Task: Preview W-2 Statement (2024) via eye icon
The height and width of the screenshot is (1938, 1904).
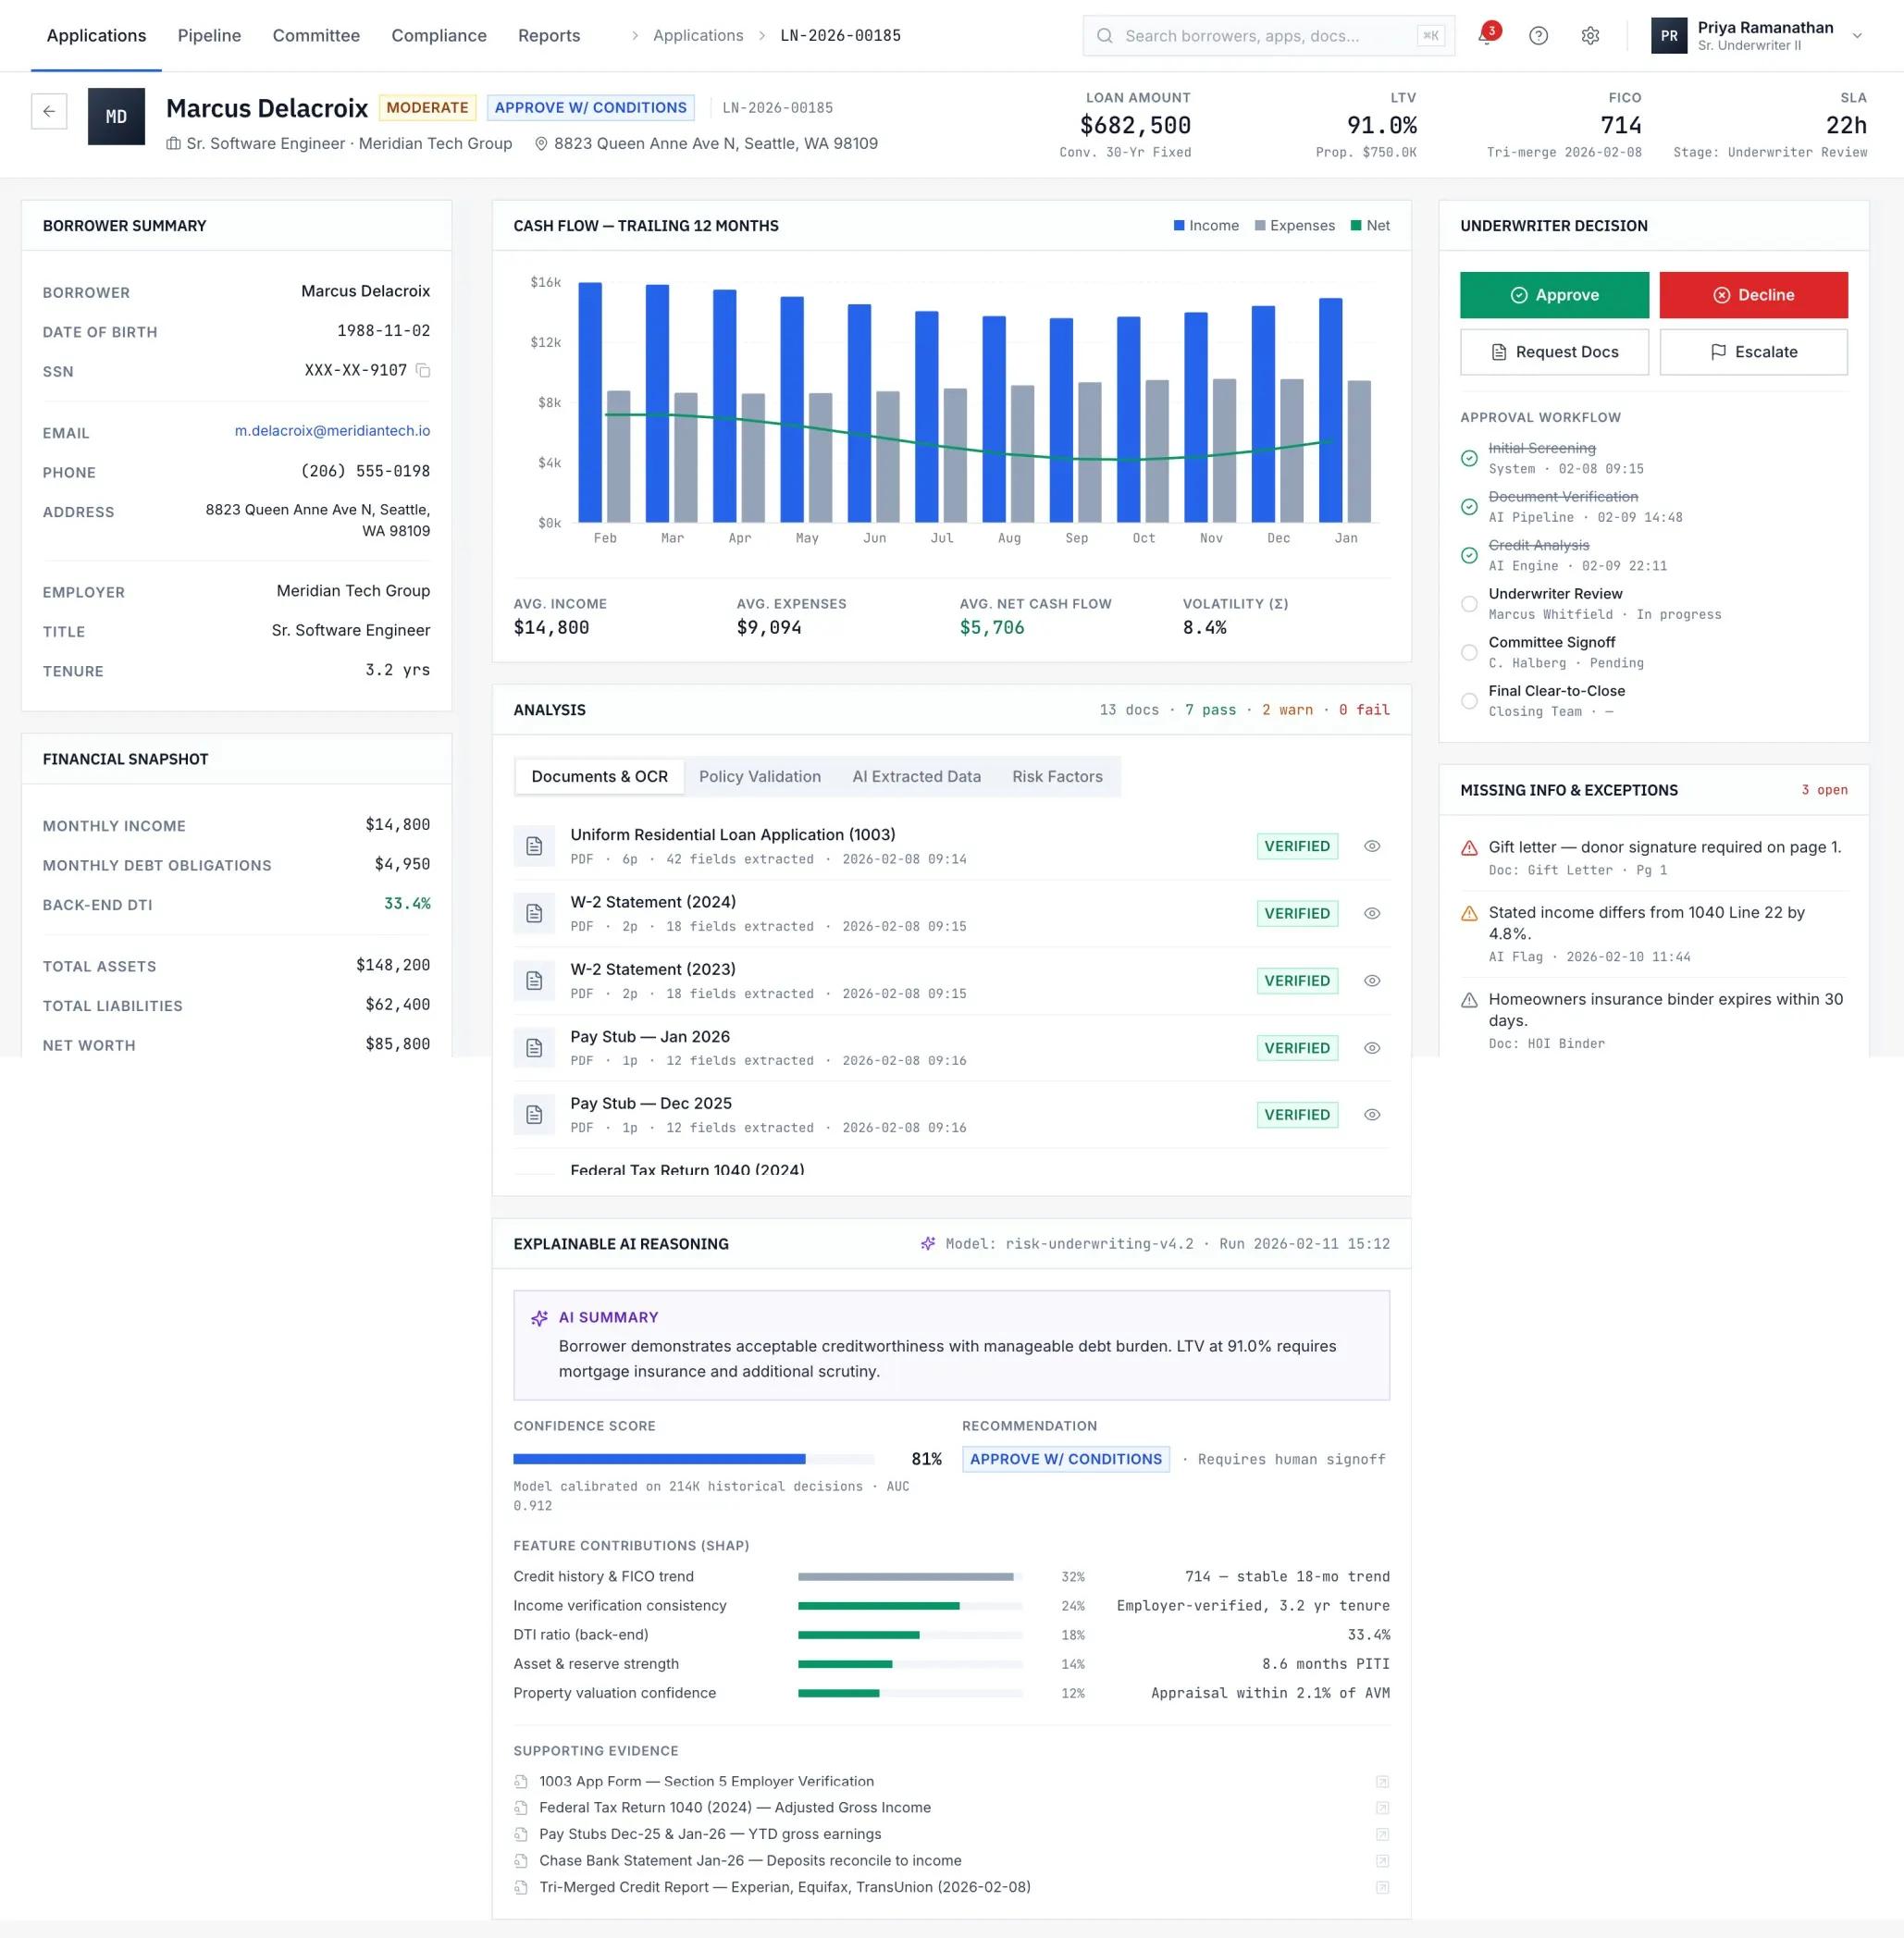Action: point(1372,913)
